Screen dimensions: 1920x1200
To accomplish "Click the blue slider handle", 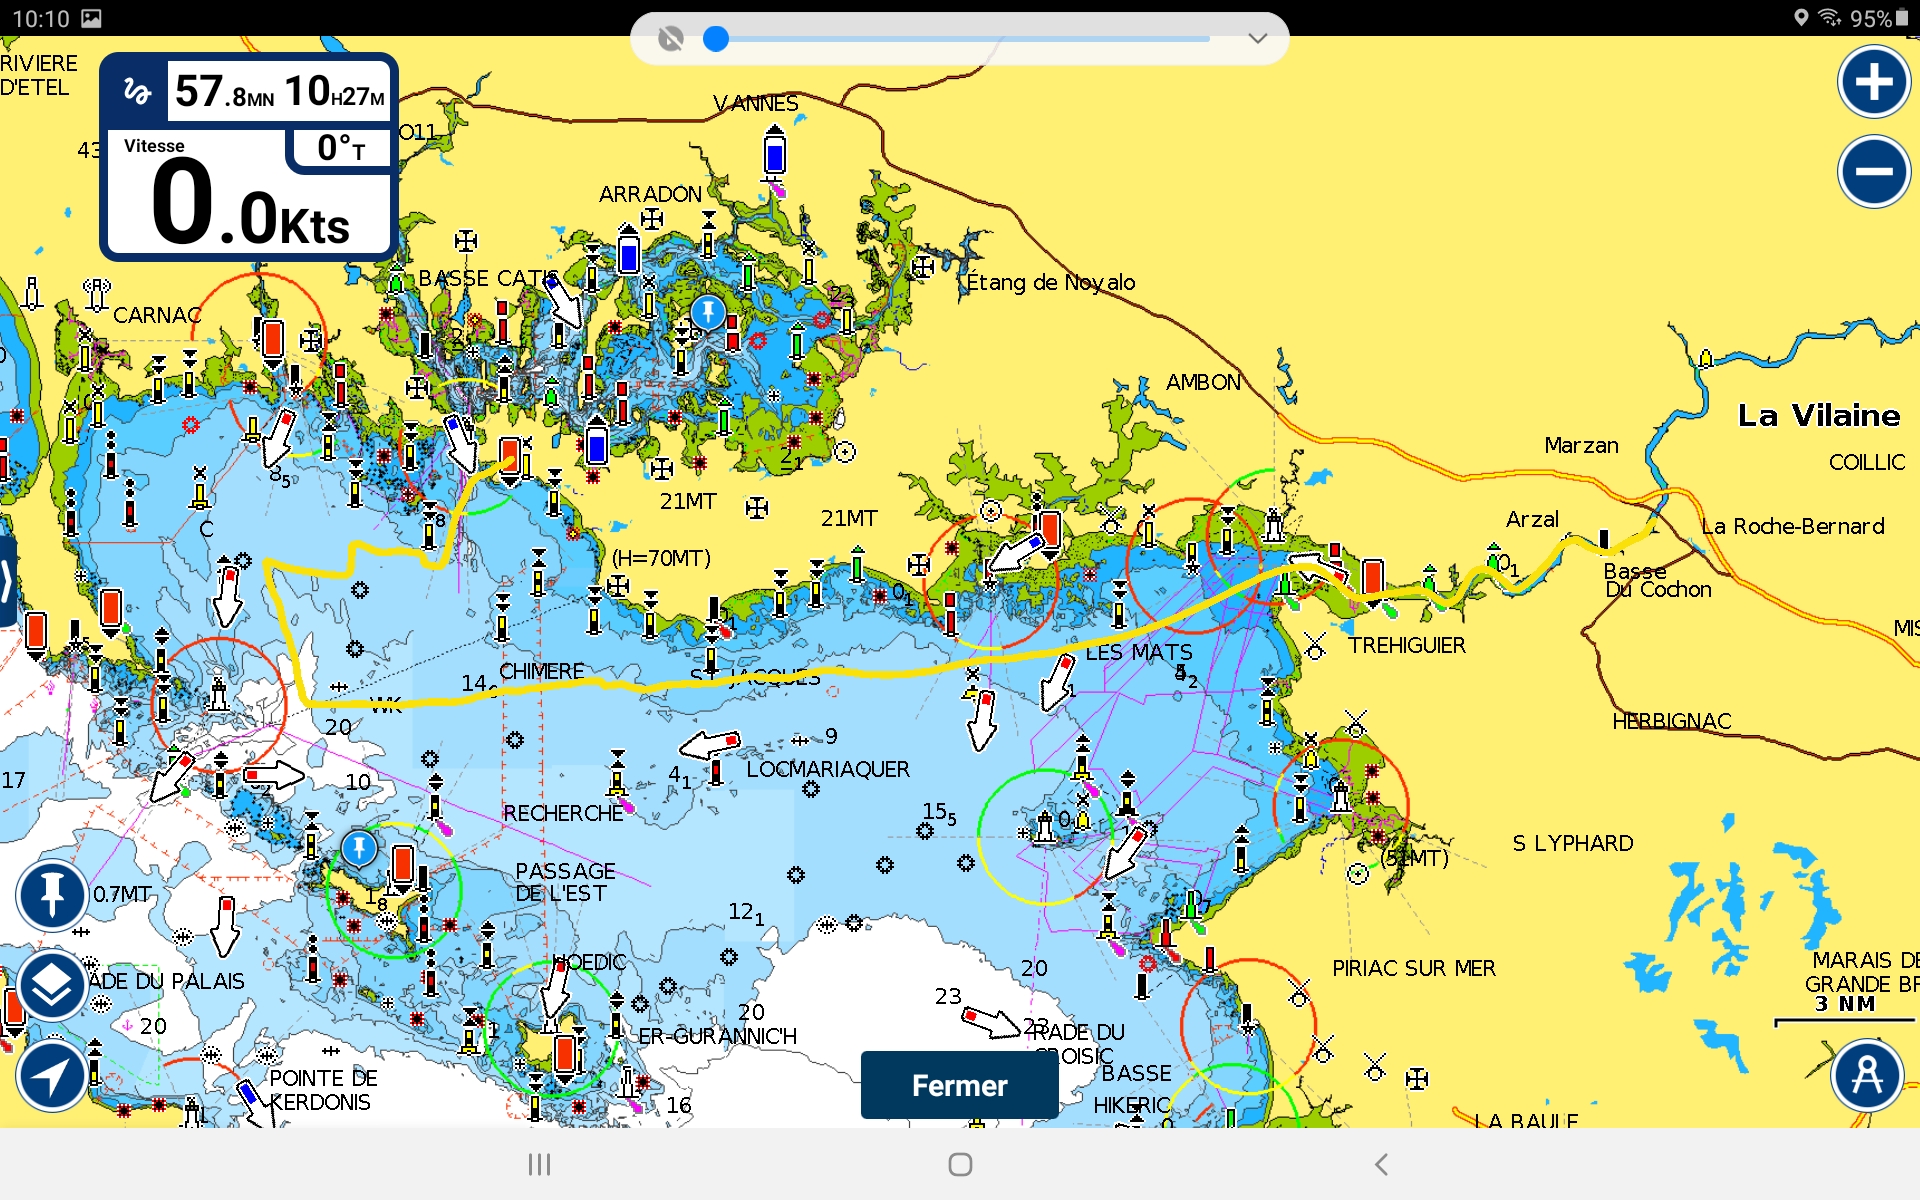I will click(716, 39).
